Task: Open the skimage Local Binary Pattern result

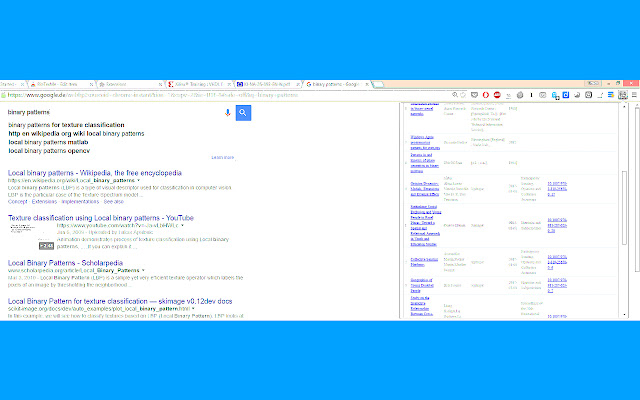Action: point(120,301)
